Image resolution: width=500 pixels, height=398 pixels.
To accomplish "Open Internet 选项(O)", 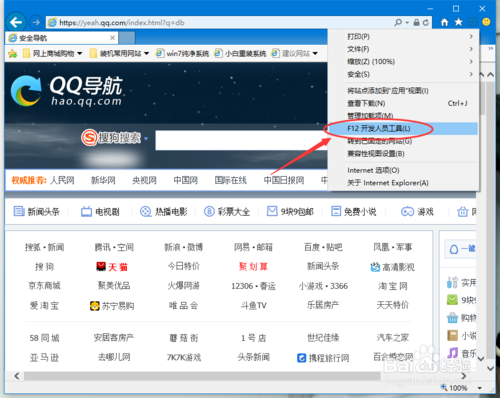I will [403, 170].
